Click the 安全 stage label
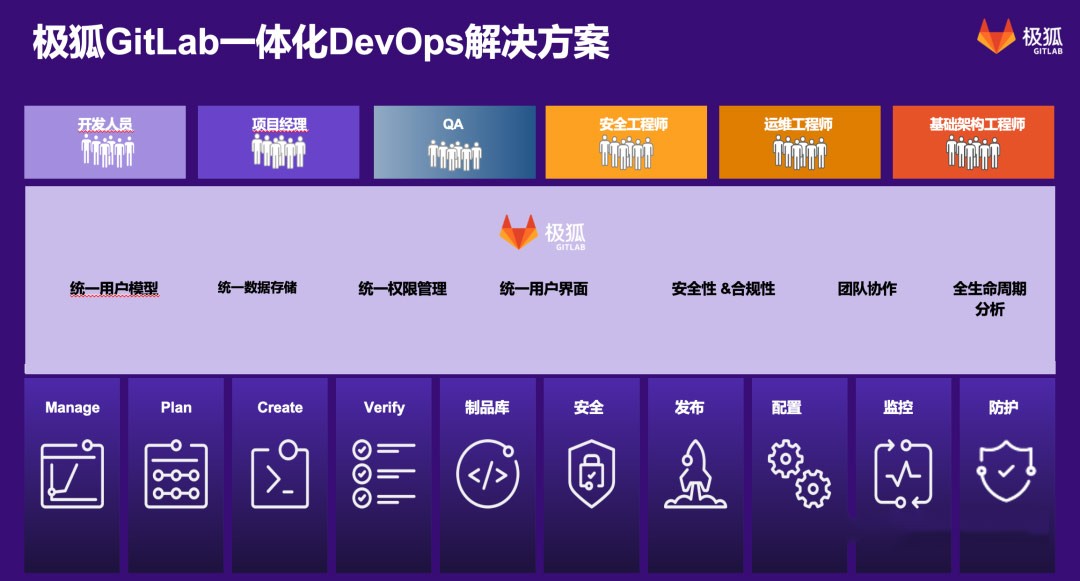The image size is (1080, 581). click(589, 408)
